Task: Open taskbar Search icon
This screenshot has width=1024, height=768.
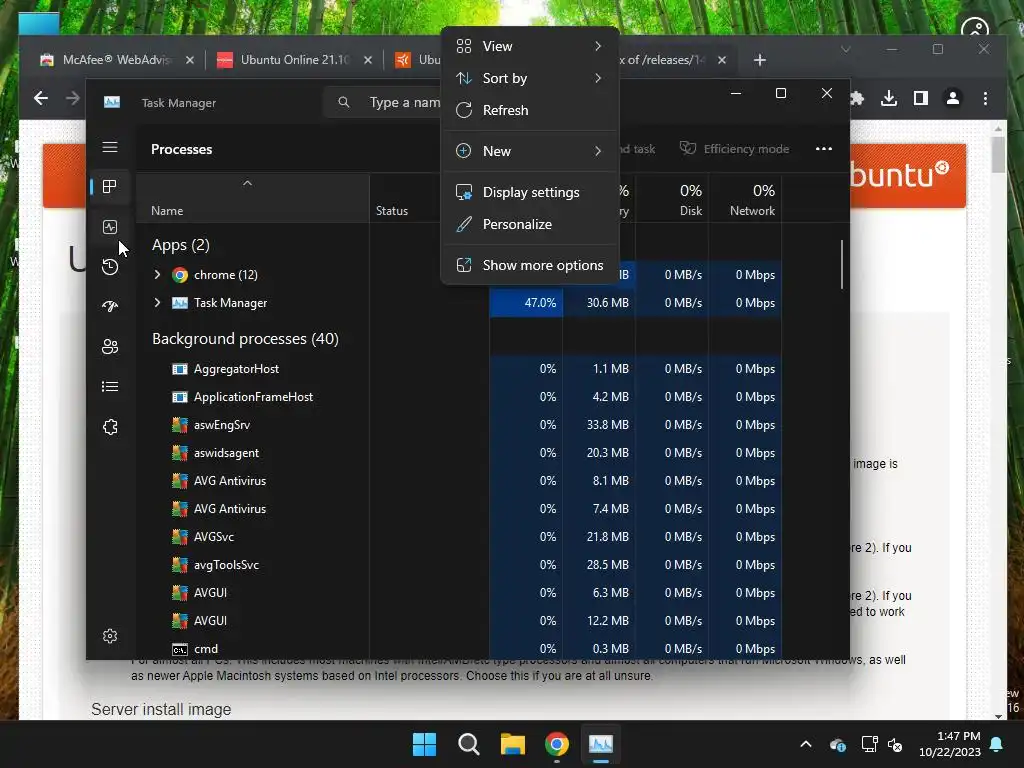Action: coord(468,744)
